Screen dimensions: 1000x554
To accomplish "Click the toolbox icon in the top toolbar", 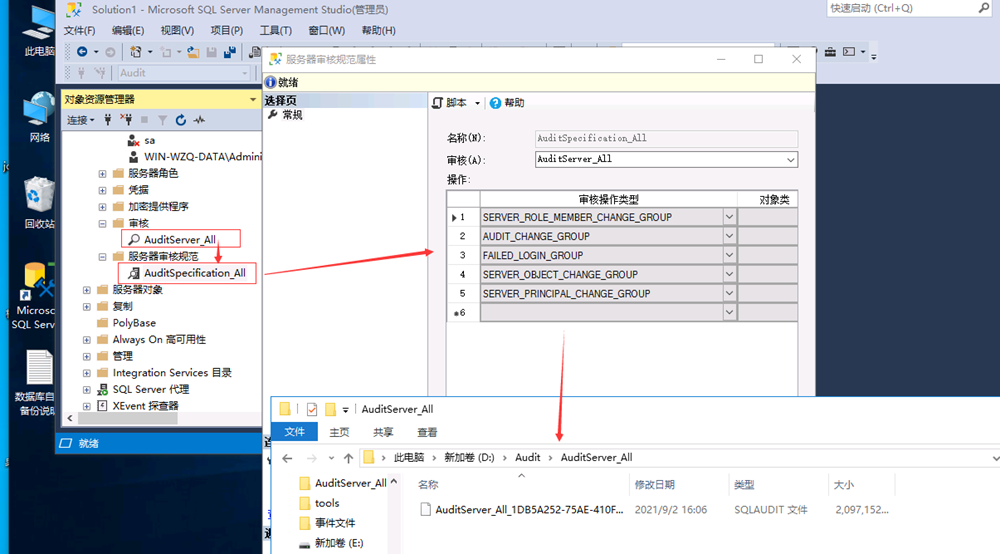I will 829,52.
